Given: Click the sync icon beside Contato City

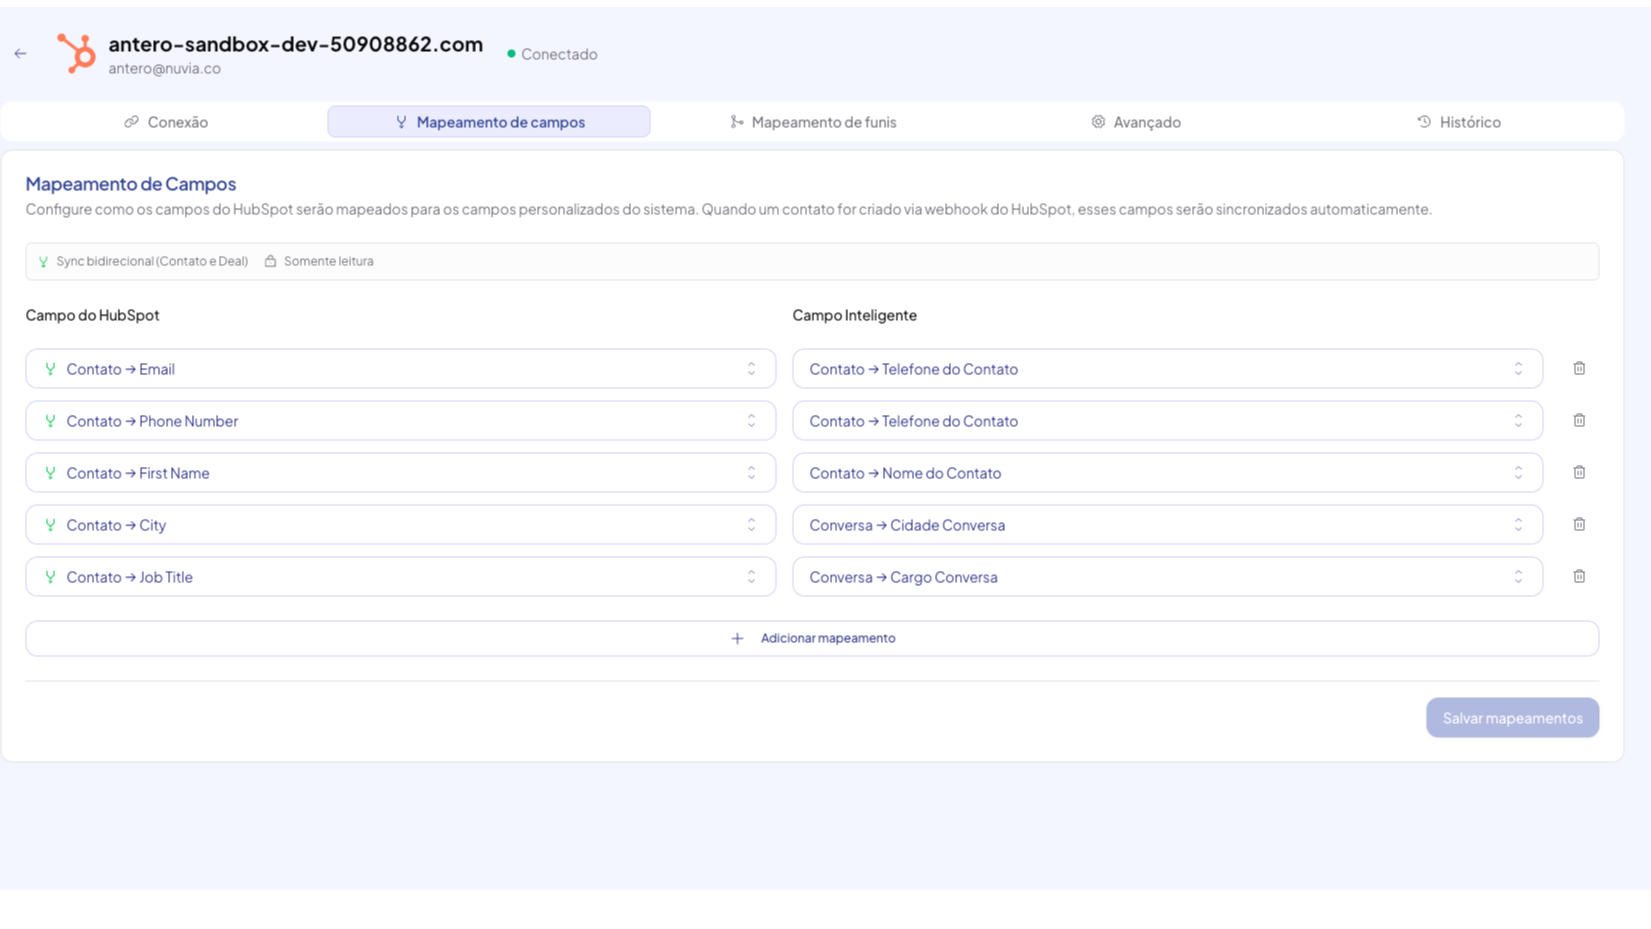Looking at the screenshot, I should pyautogui.click(x=50, y=525).
